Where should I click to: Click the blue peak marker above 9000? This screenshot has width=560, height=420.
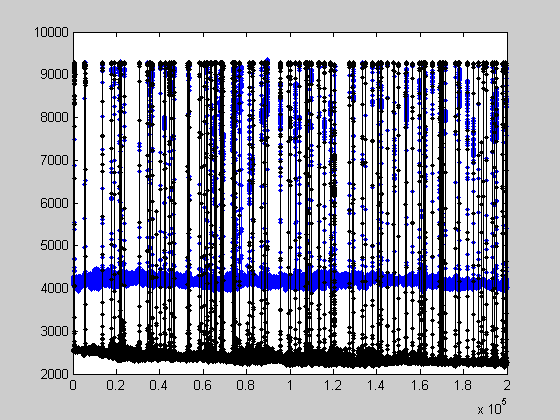(268, 61)
